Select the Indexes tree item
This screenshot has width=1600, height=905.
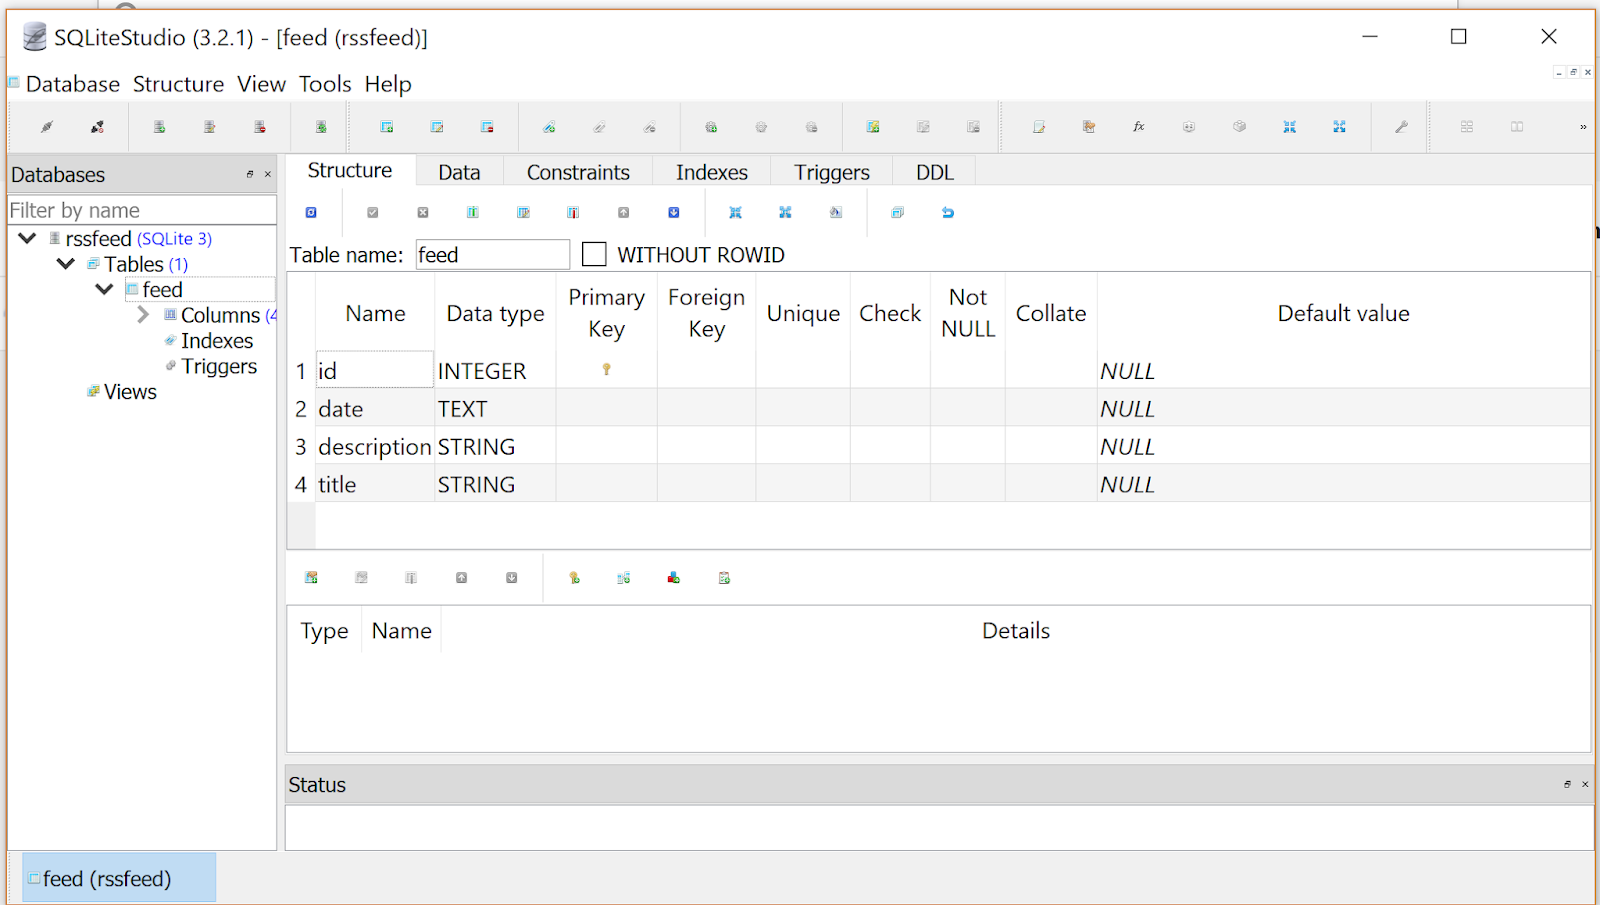click(x=217, y=341)
